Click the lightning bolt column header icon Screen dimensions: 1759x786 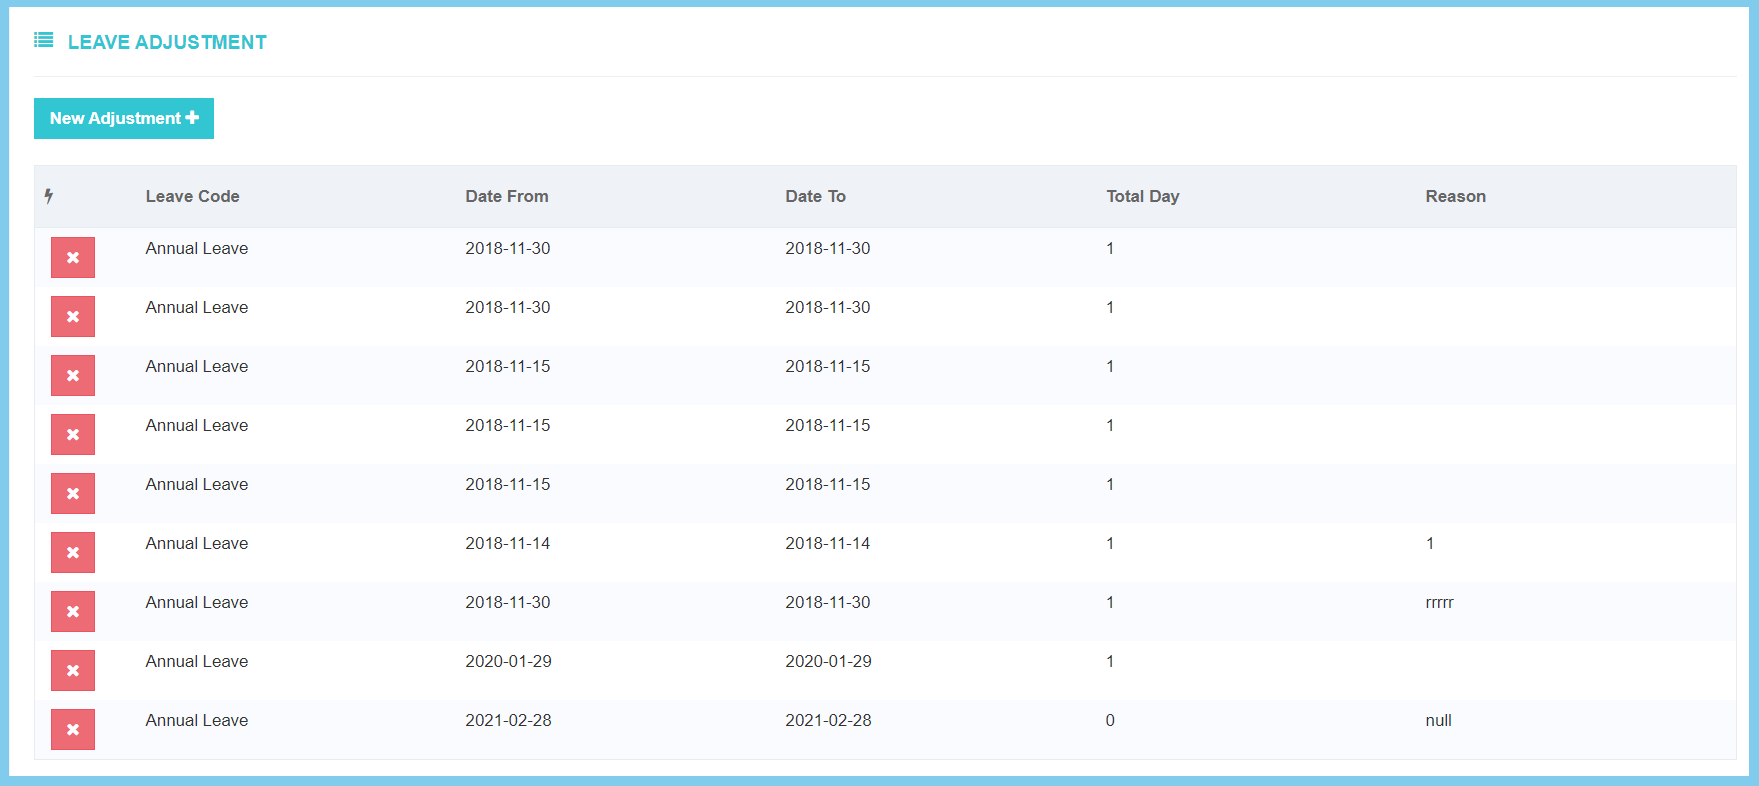point(48,196)
